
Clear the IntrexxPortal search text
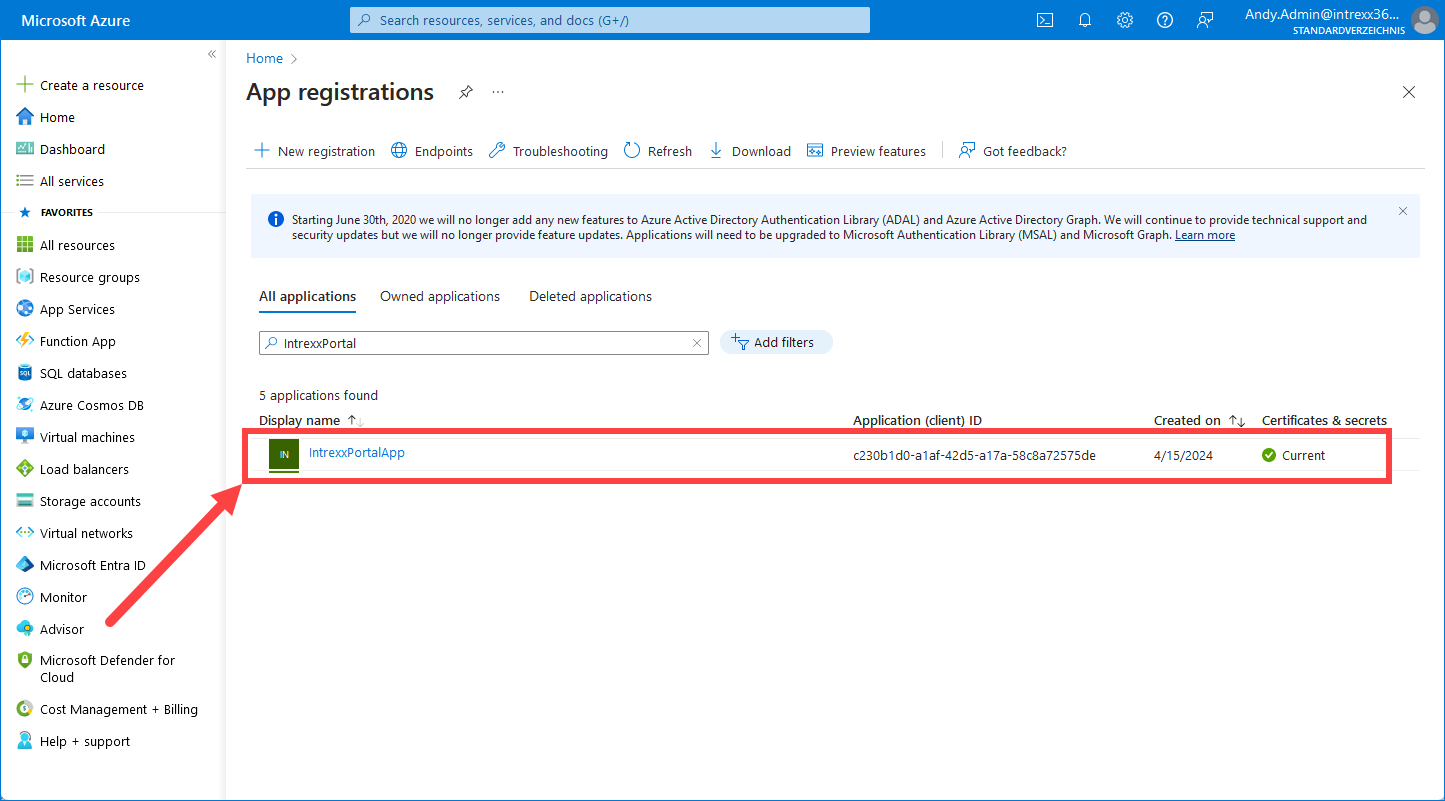(697, 343)
